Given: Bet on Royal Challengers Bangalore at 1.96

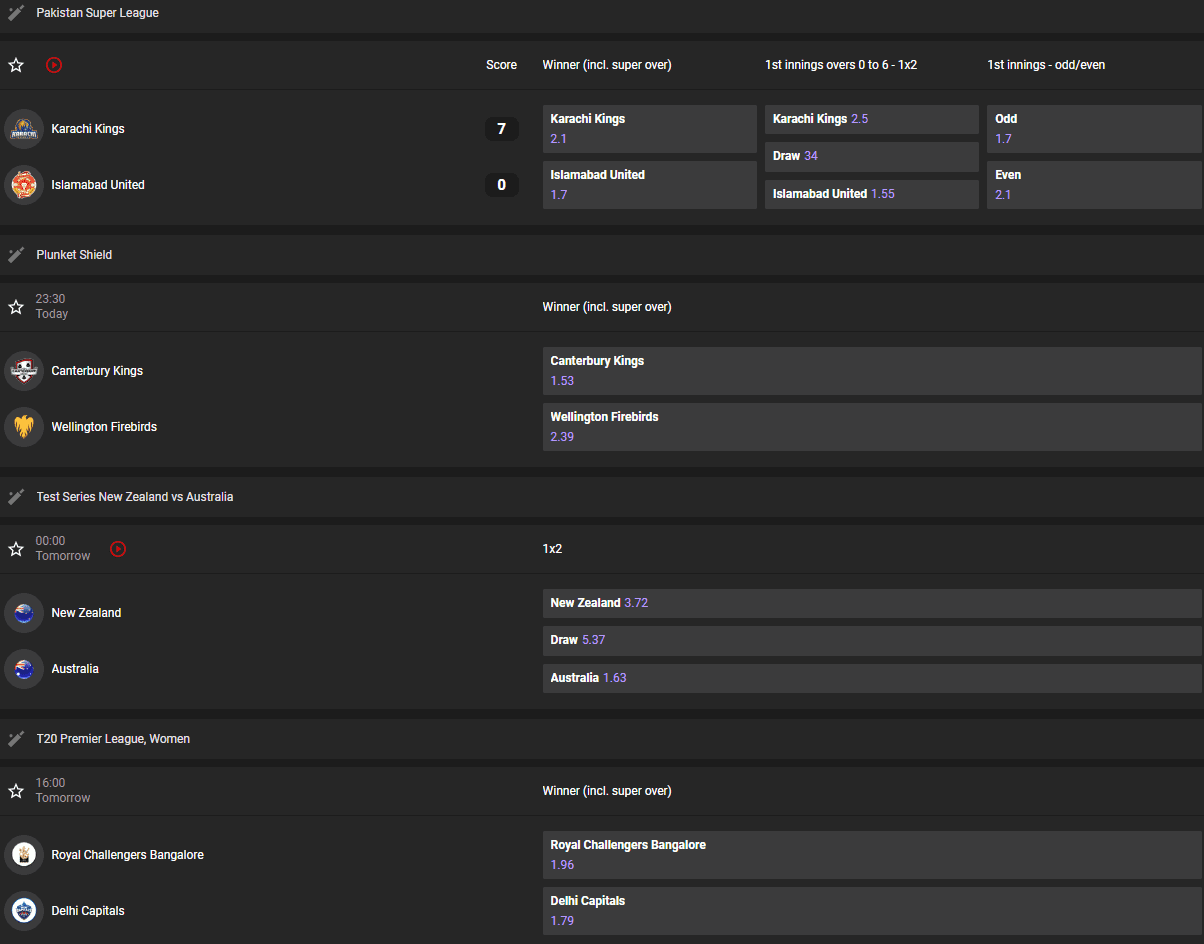Looking at the screenshot, I should [872, 855].
